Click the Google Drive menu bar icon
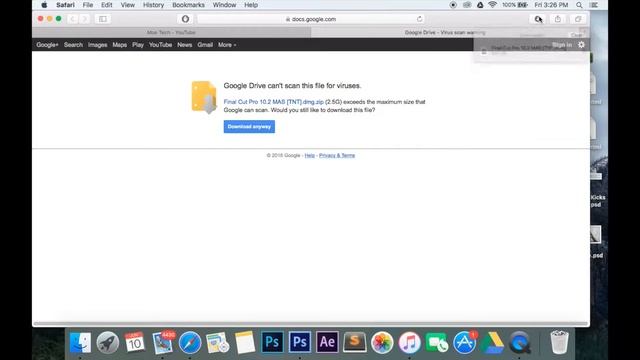 (x=480, y=5)
